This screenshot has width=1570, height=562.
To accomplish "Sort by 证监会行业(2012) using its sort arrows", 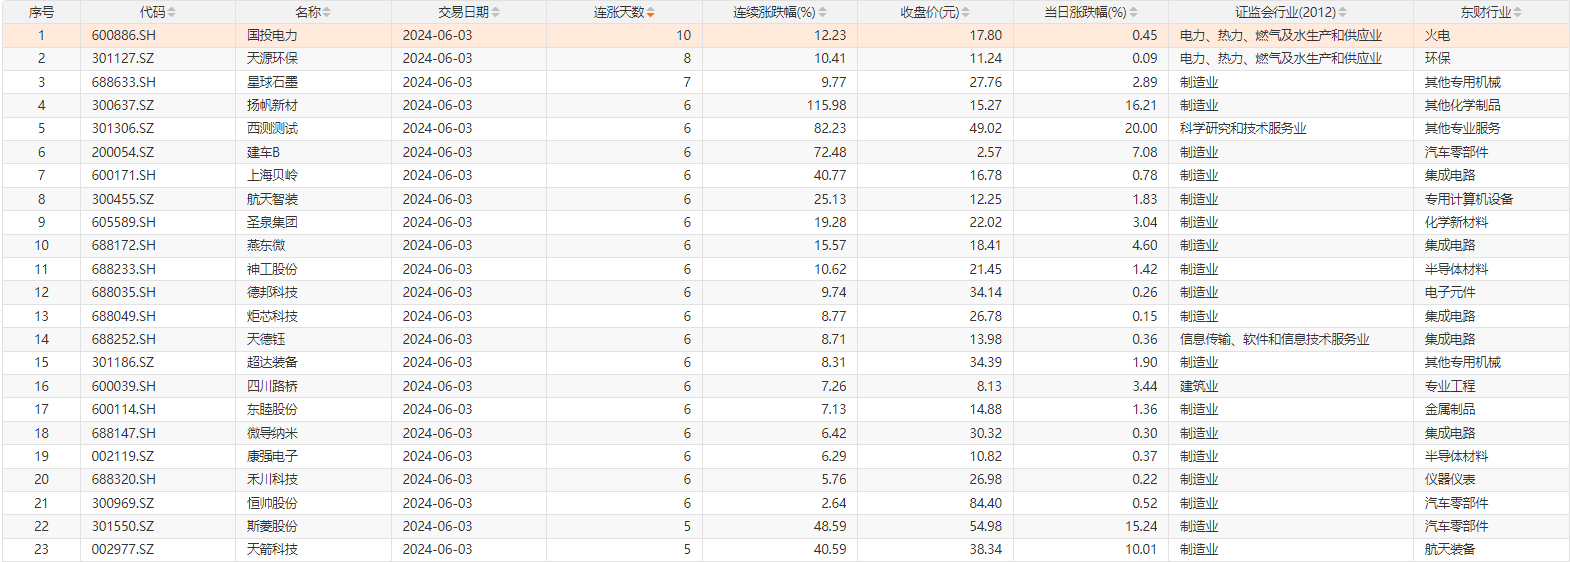I will [1342, 12].
